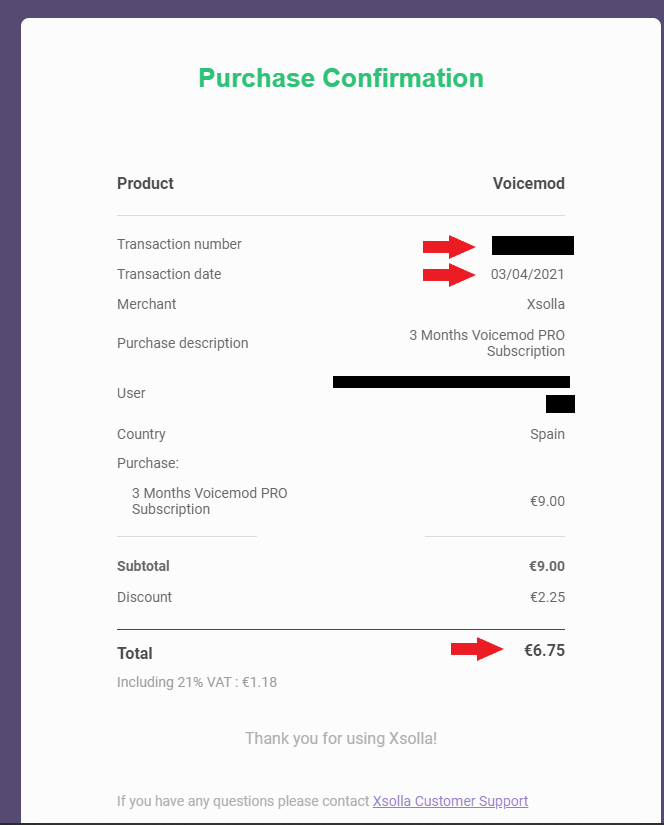Click the Voicemod product name

[x=528, y=184]
